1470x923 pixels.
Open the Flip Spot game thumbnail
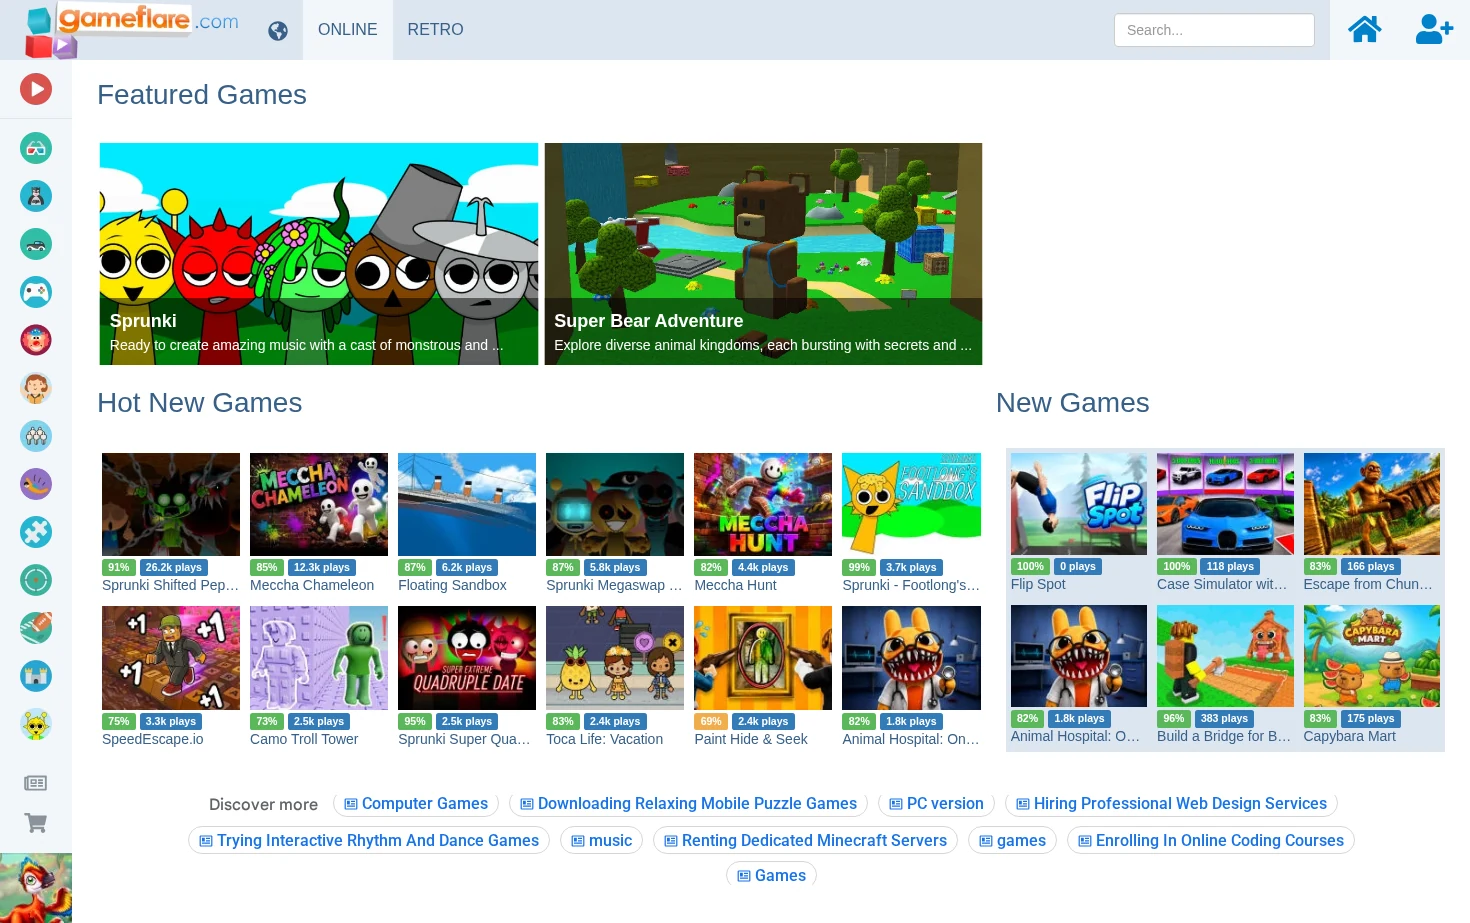[1079, 504]
